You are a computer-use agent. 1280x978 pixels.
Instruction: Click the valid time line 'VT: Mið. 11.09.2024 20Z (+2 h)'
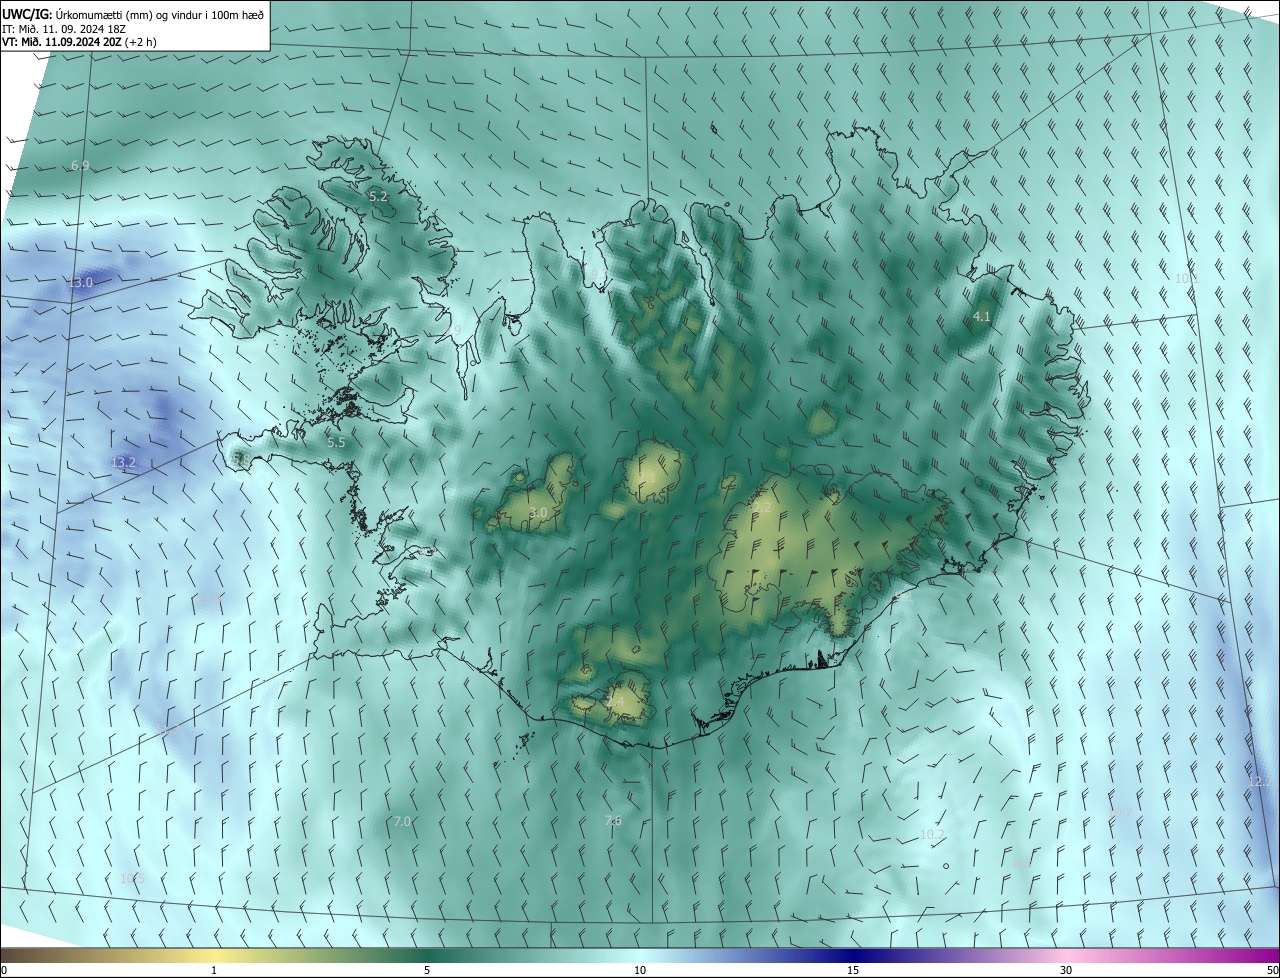79,42
